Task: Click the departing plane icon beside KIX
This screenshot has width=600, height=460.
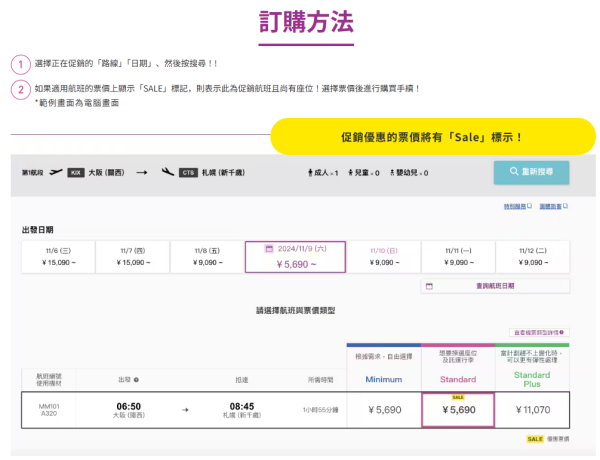Action: [x=56, y=172]
